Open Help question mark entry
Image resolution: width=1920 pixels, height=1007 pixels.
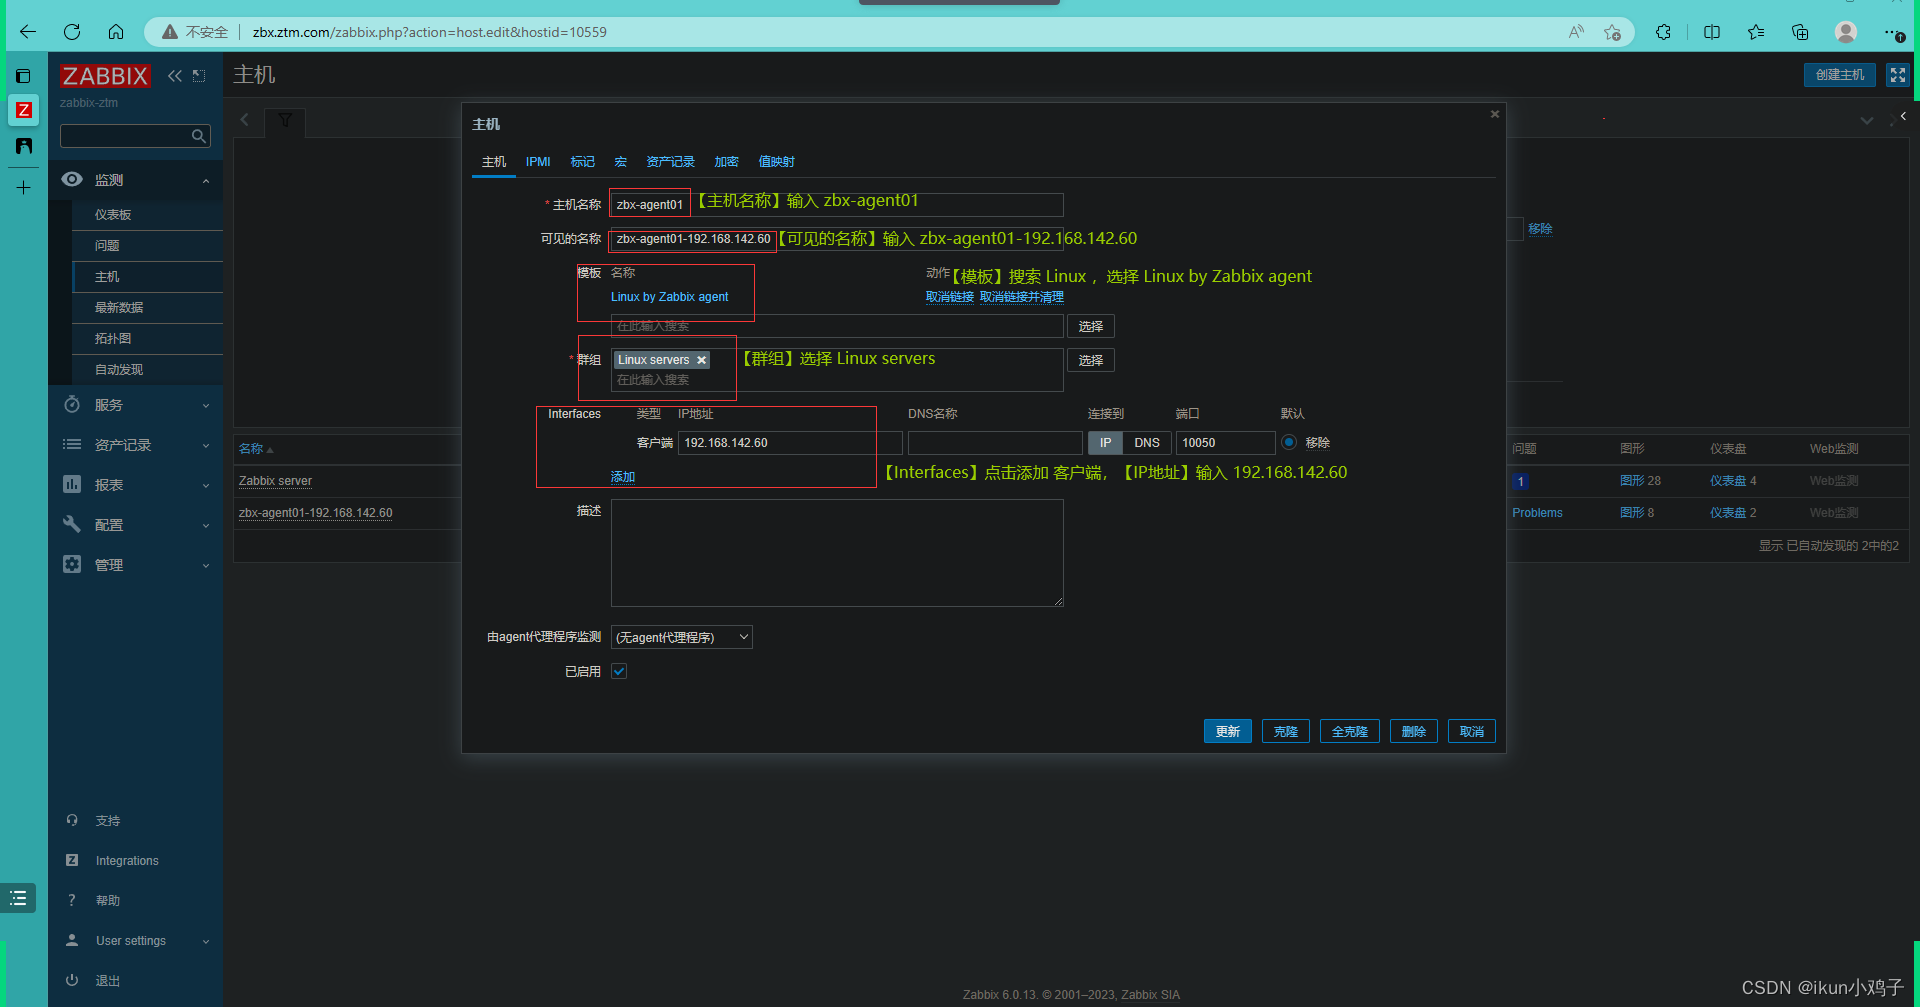point(108,901)
